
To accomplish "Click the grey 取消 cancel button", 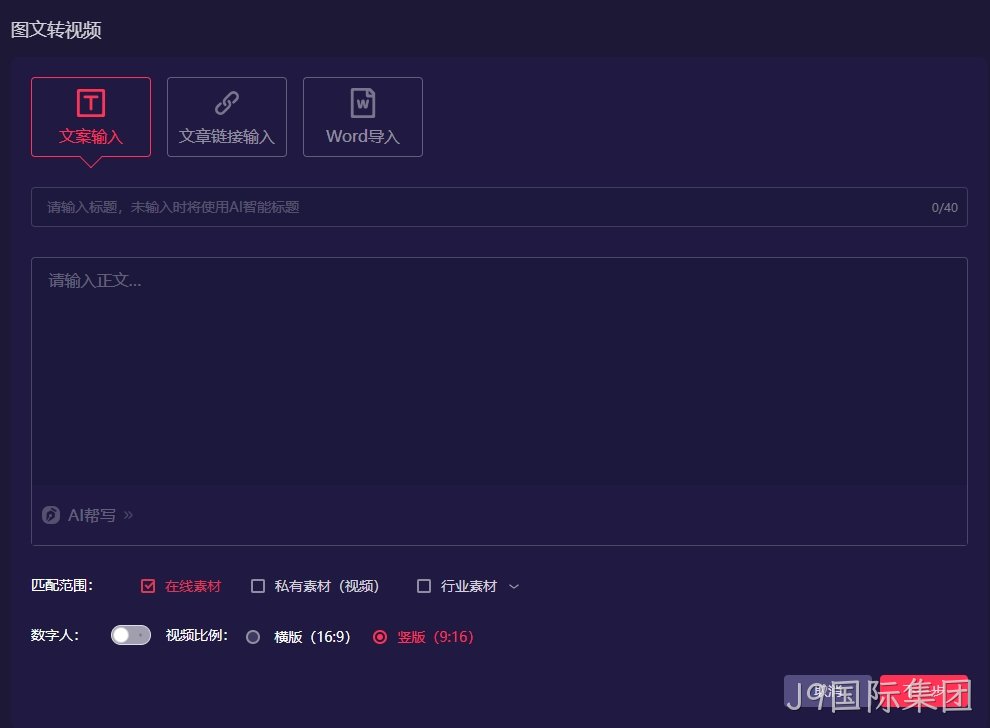I will point(828,691).
